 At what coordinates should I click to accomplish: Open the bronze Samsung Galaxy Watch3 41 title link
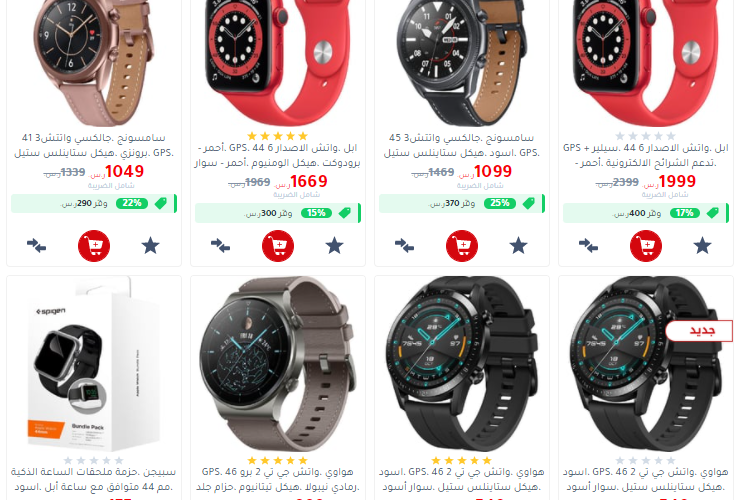(94, 145)
